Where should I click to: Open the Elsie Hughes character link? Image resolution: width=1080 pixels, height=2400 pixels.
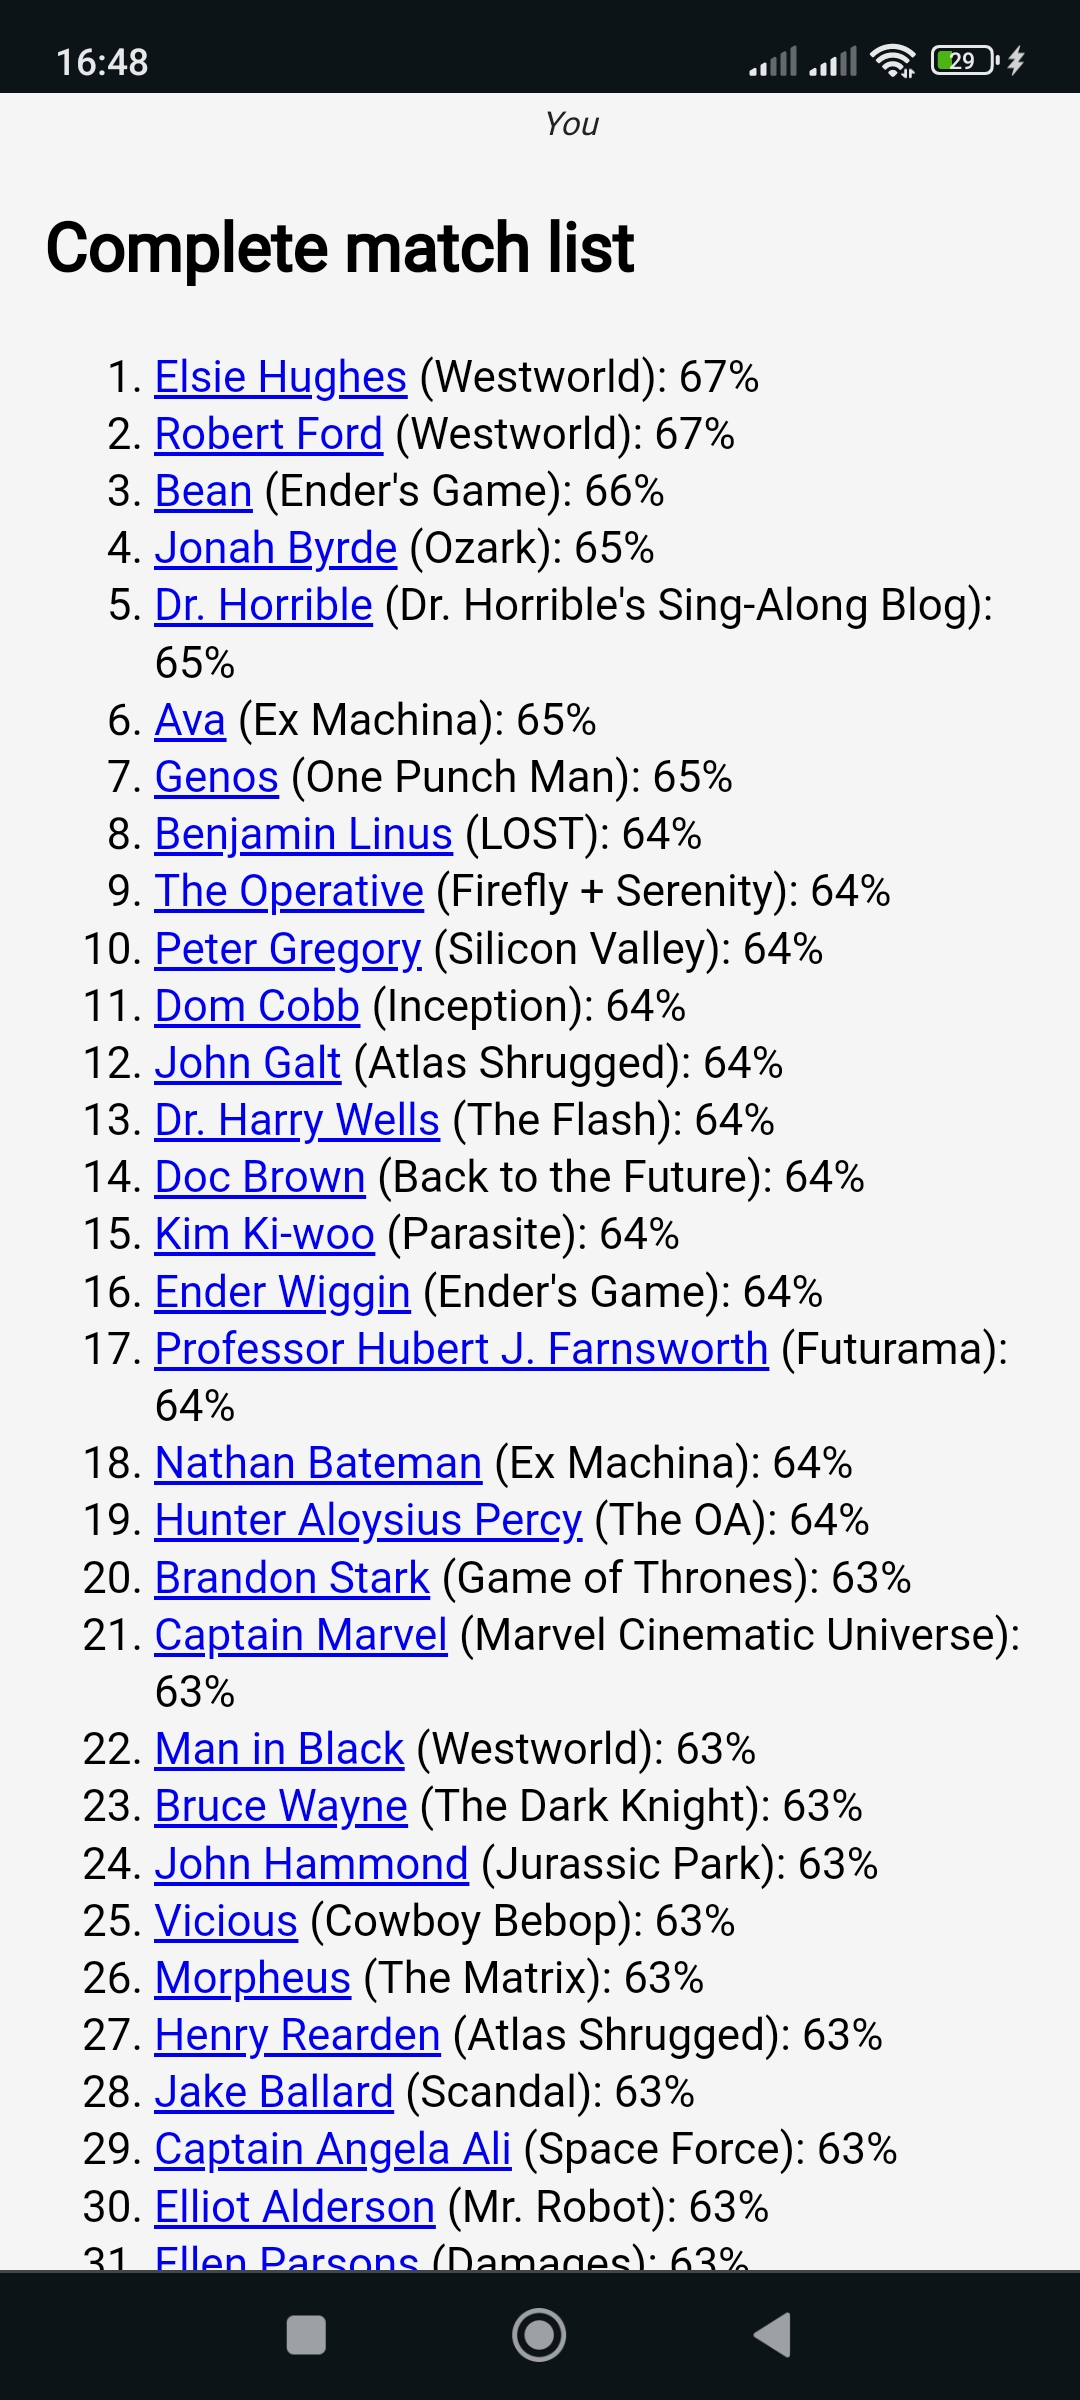pos(281,378)
